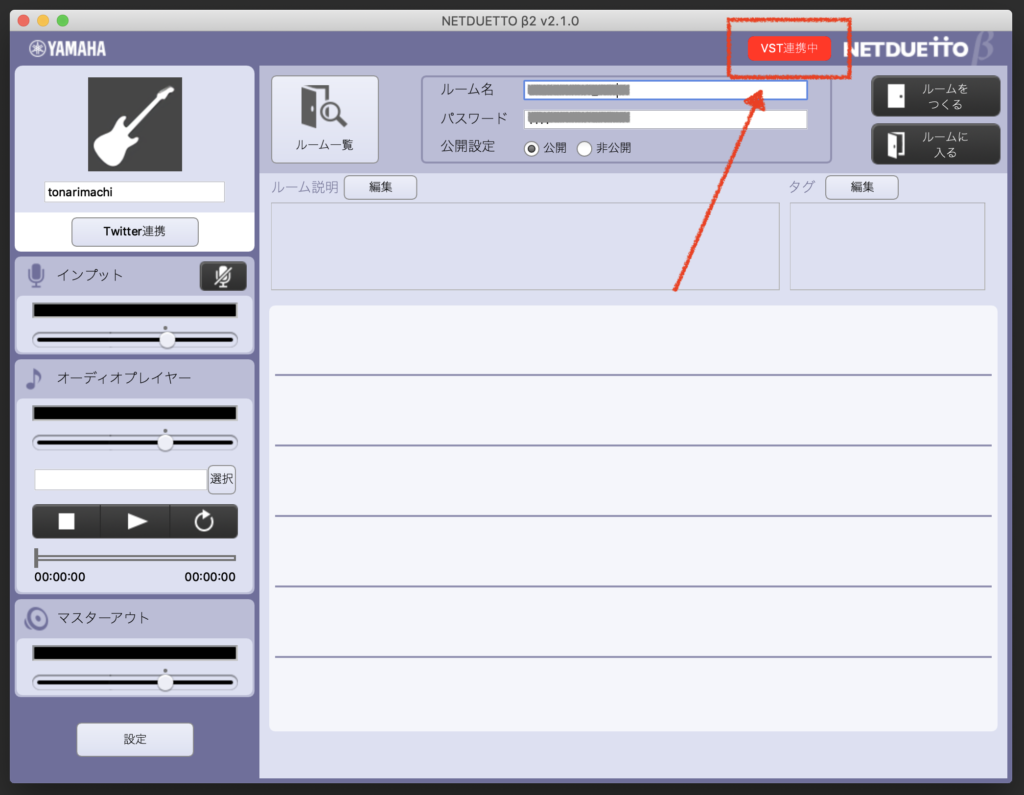Click the tag text area
The image size is (1024, 795).
pos(887,246)
